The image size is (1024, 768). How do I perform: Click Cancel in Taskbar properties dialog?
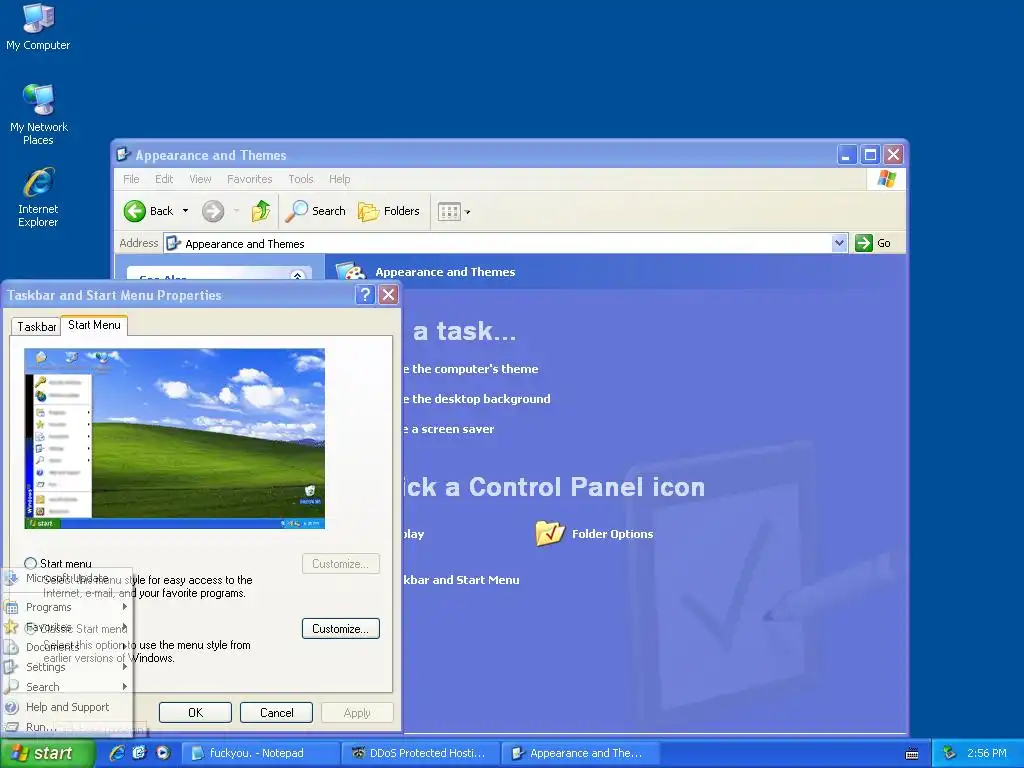[x=276, y=712]
